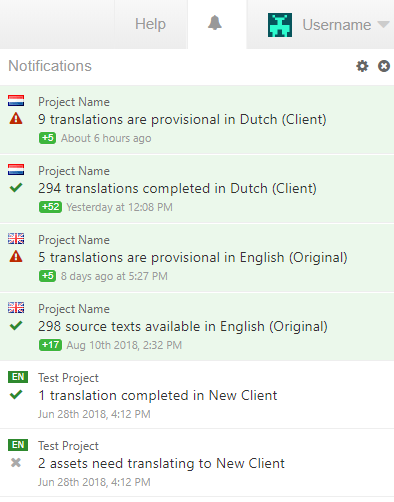Click the notifications bell icon
Image resolution: width=394 pixels, height=502 pixels.
215,23
